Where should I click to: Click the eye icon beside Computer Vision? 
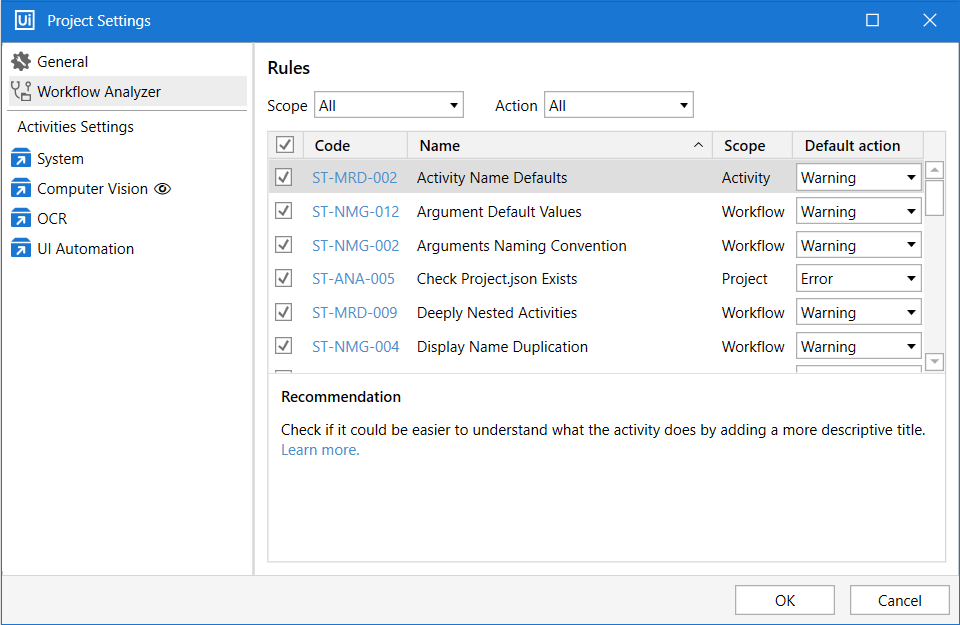(x=163, y=189)
